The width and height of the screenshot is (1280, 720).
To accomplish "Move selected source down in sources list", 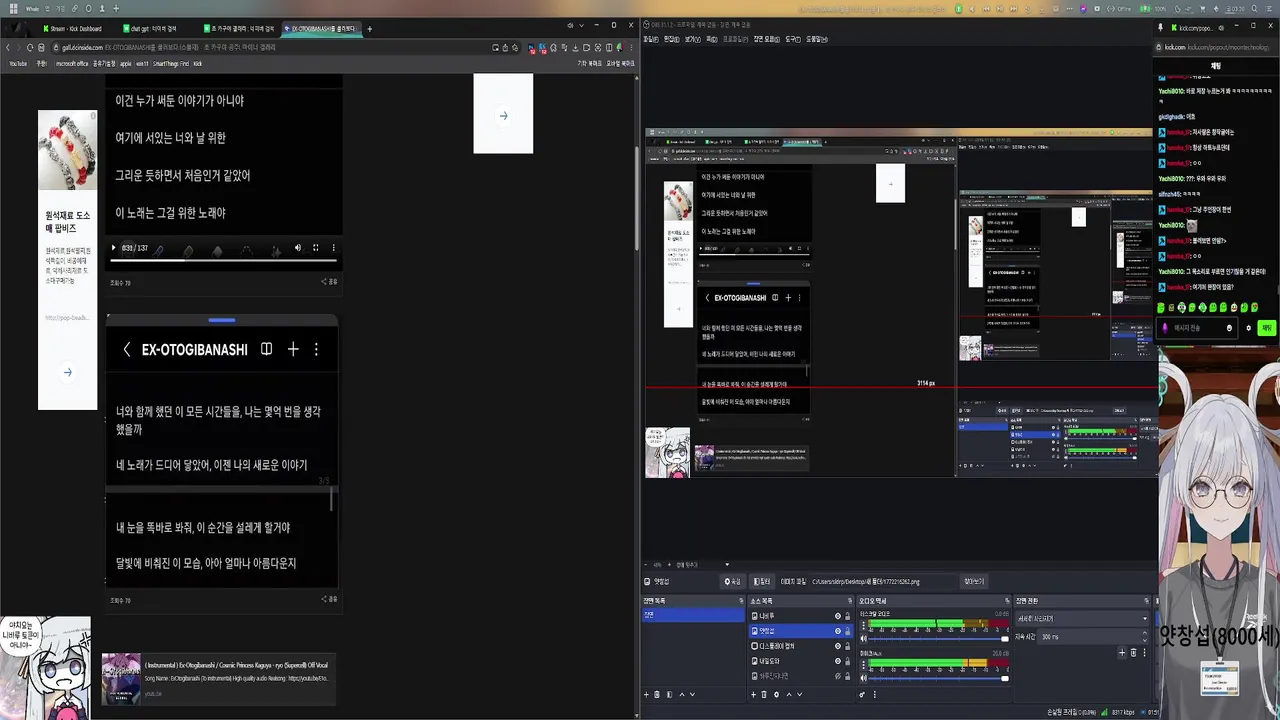I will click(x=799, y=694).
